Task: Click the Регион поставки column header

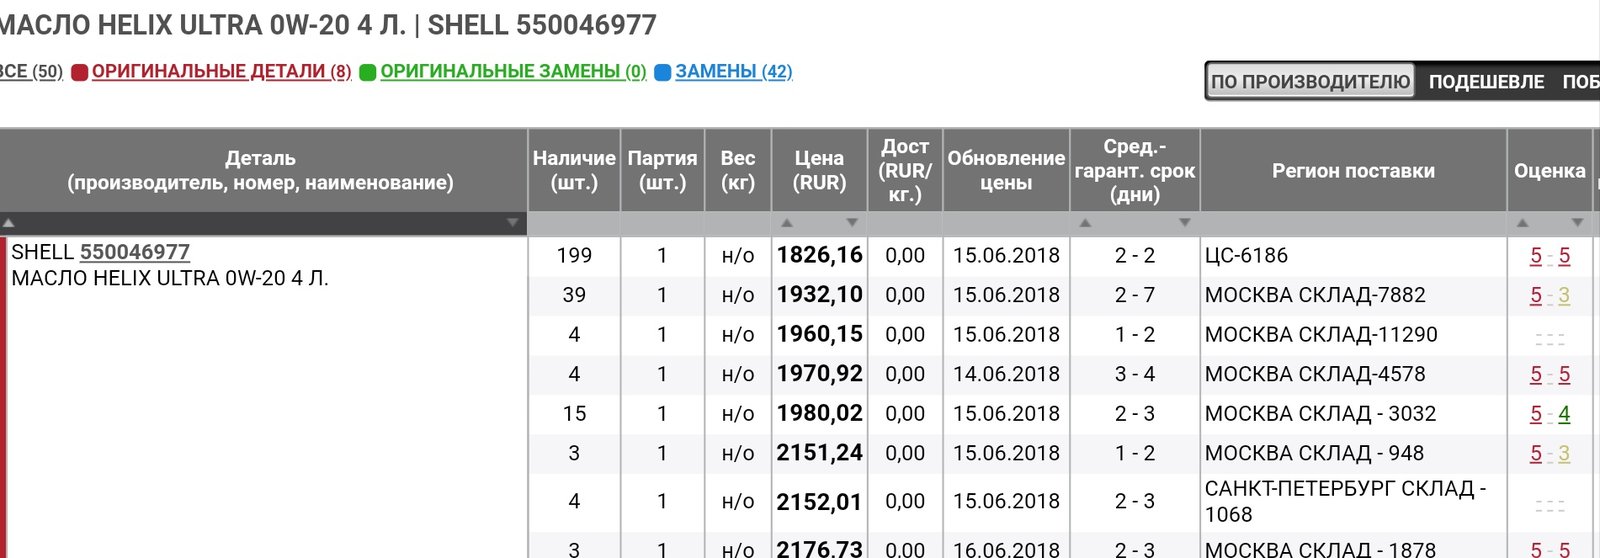Action: coord(1353,171)
